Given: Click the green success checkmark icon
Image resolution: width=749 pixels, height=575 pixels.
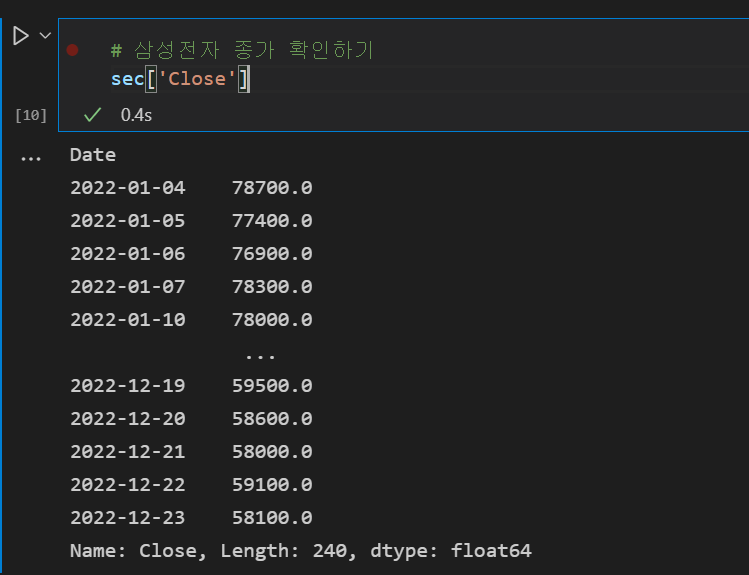Looking at the screenshot, I should [x=92, y=115].
